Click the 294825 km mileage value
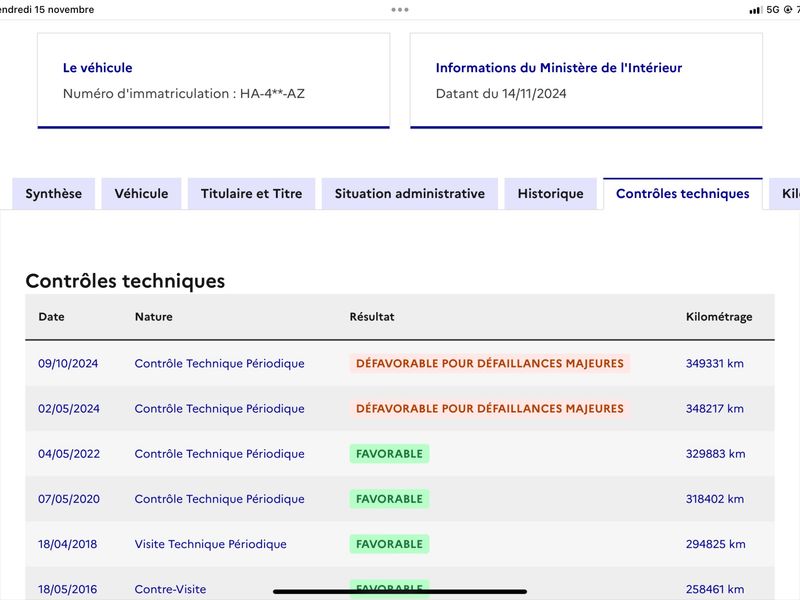The width and height of the screenshot is (800, 600). [715, 544]
